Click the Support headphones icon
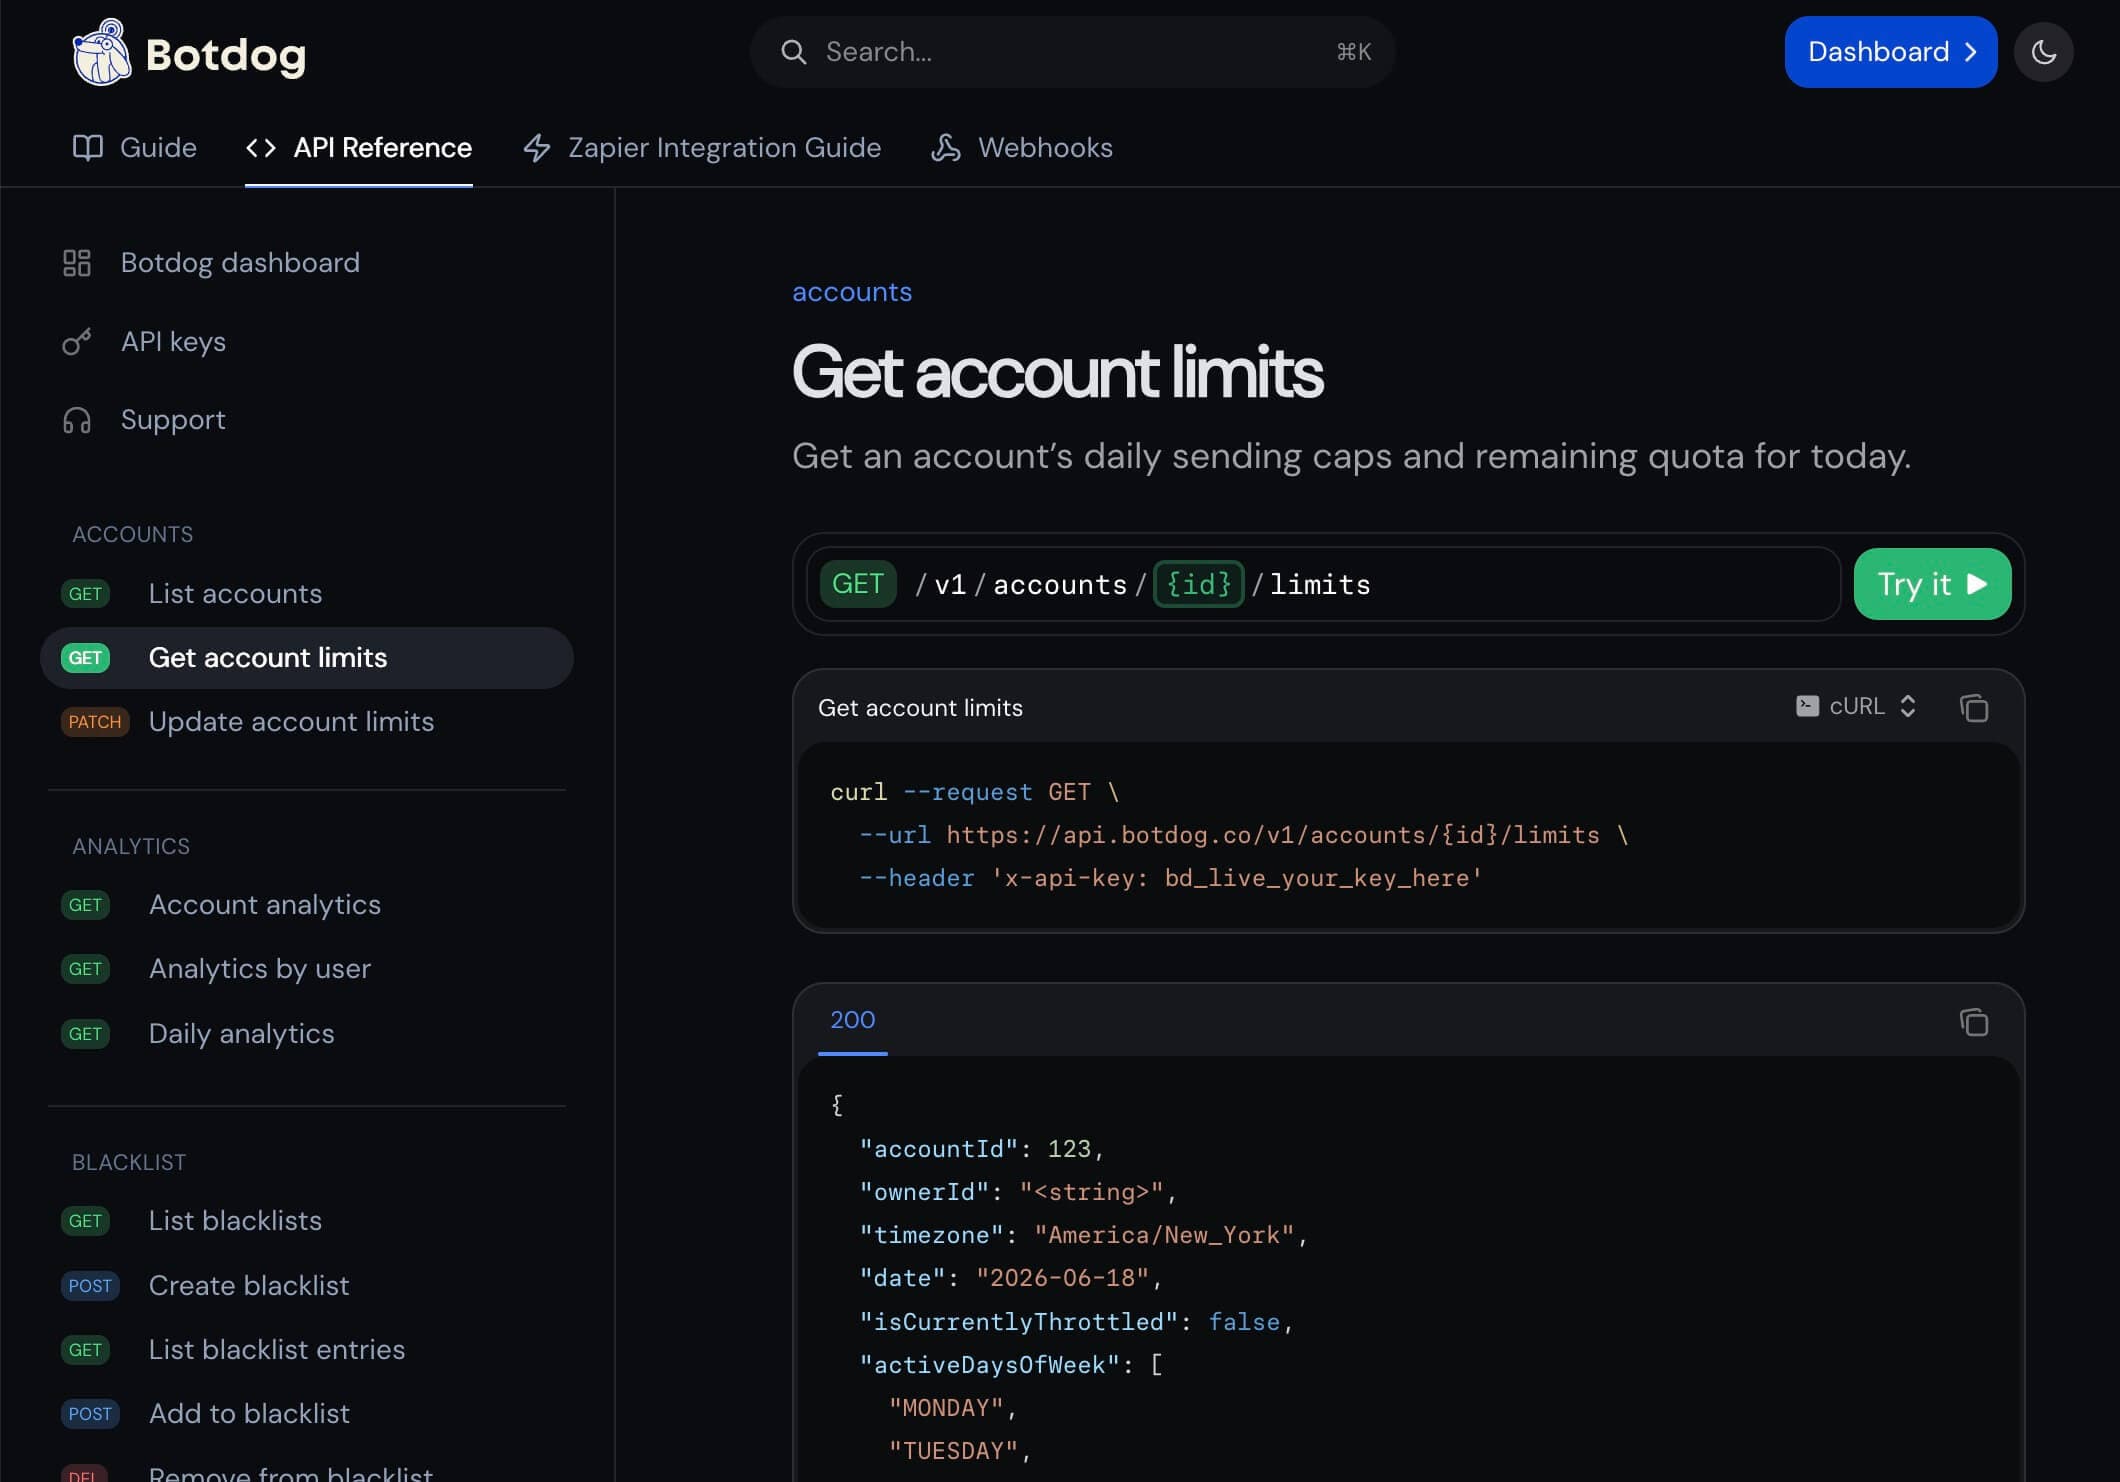This screenshot has height=1482, width=2120. 77,420
